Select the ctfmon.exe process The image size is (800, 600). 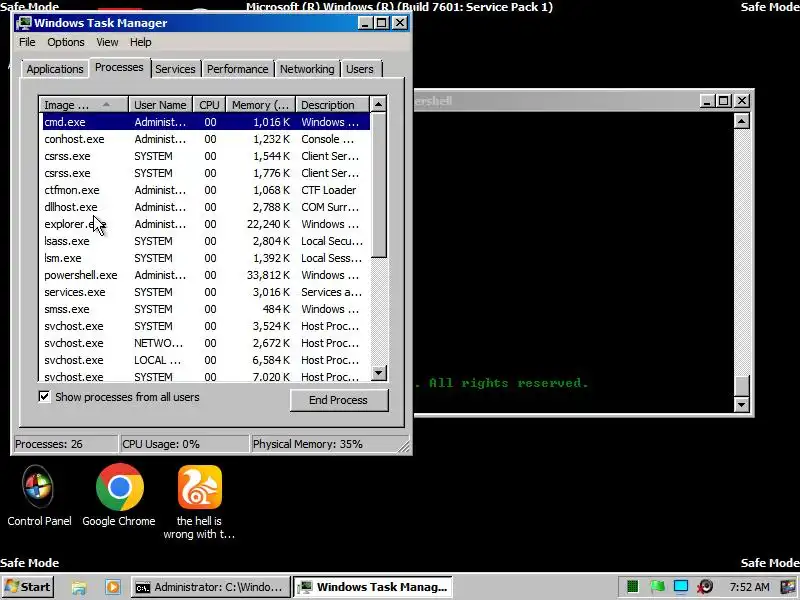tap(206, 190)
